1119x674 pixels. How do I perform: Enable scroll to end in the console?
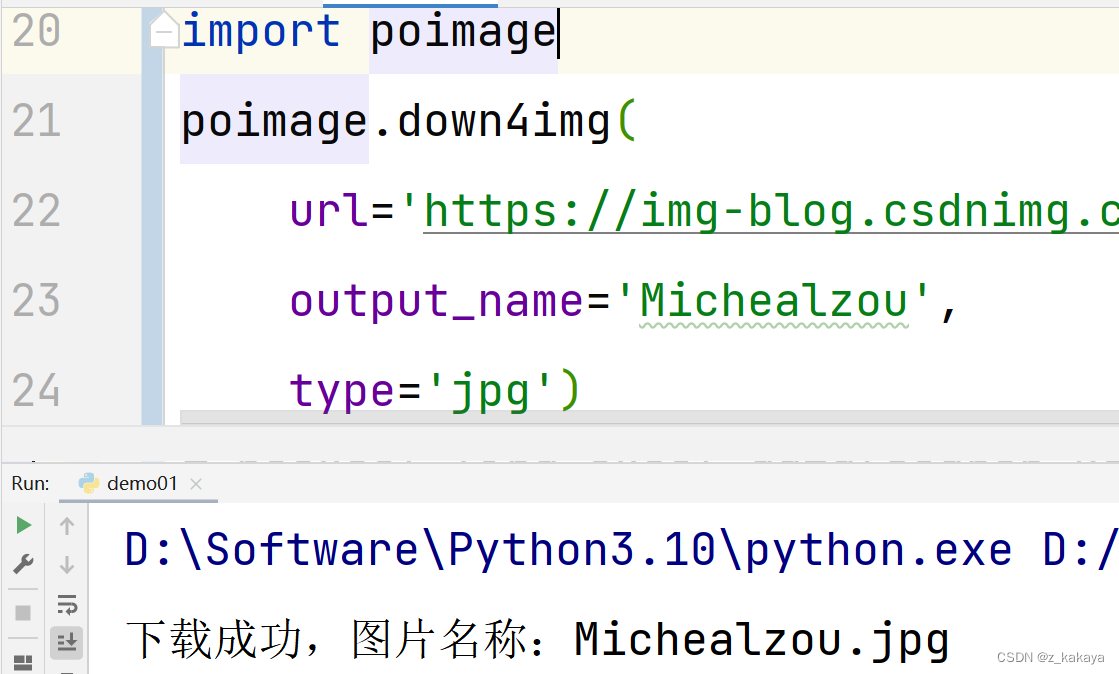tap(67, 643)
